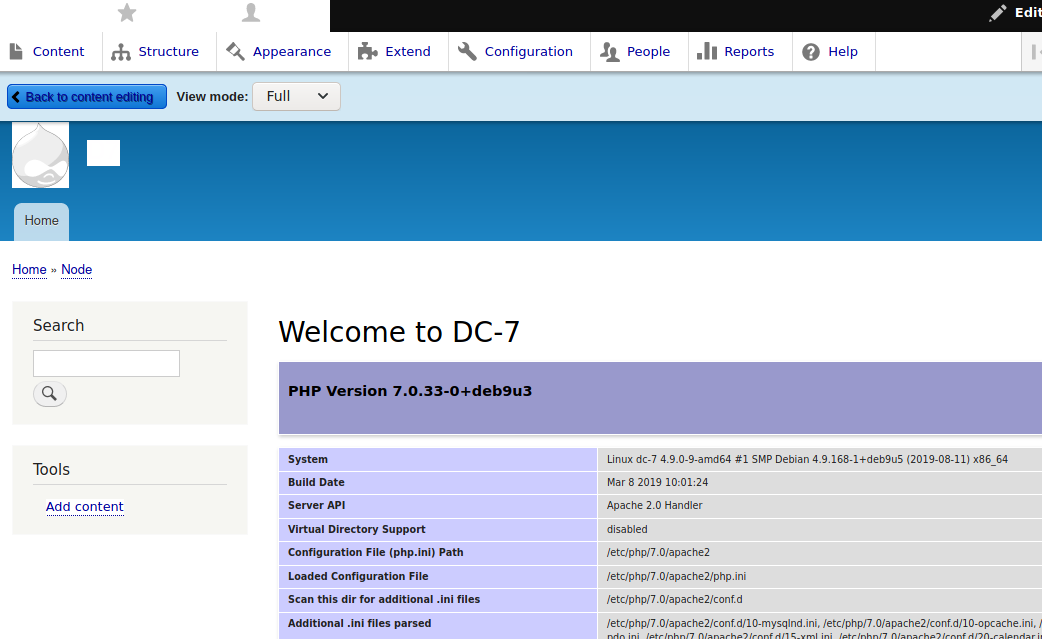Open the View mode Full dropdown
Image resolution: width=1042 pixels, height=639 pixels.
(296, 96)
